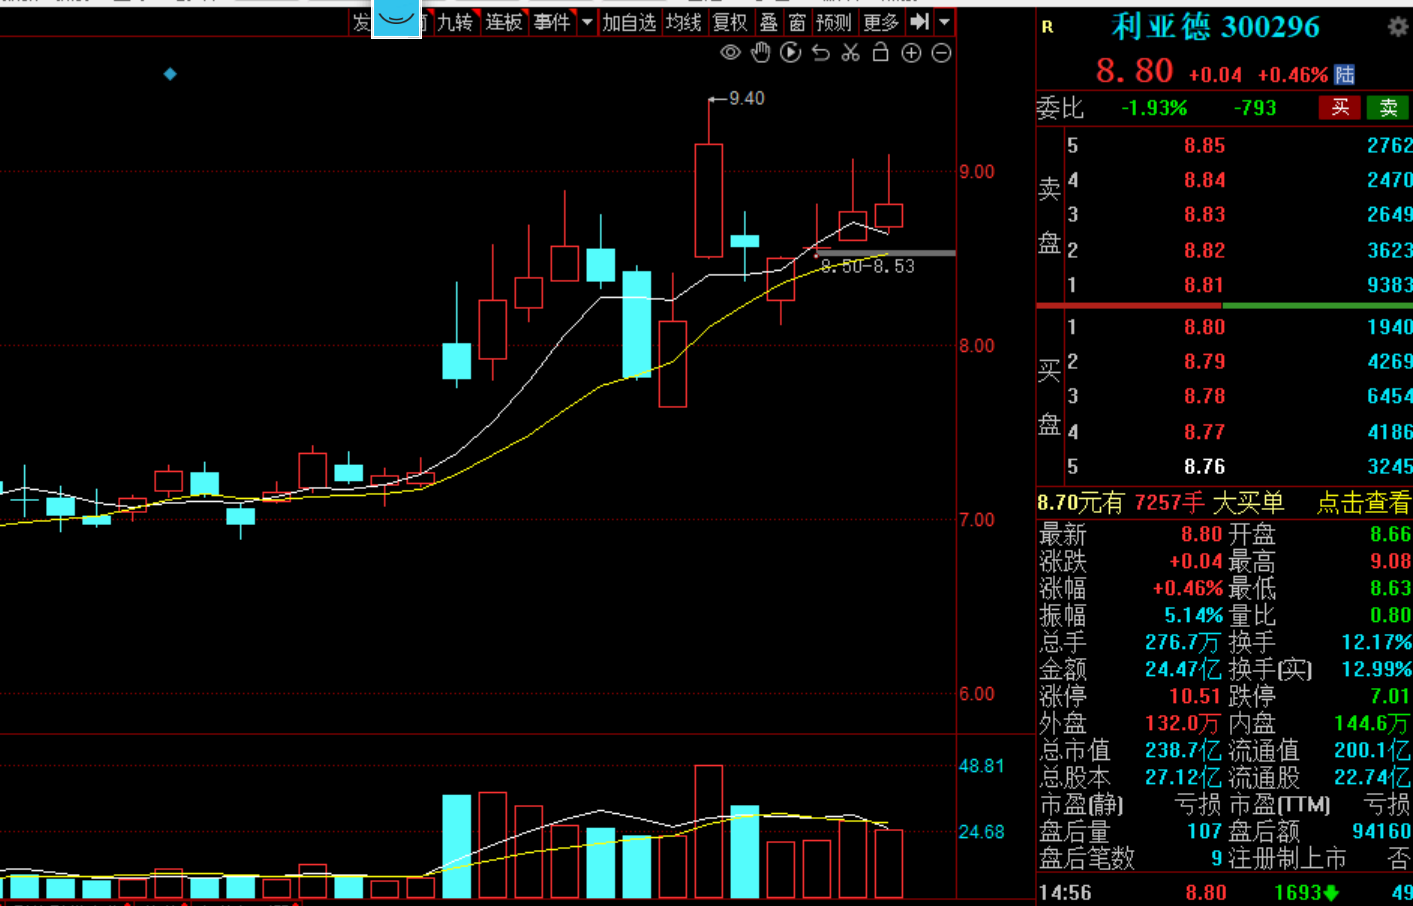The height and width of the screenshot is (906, 1413).
Task: Open the 预测 forecast tool
Action: (834, 22)
